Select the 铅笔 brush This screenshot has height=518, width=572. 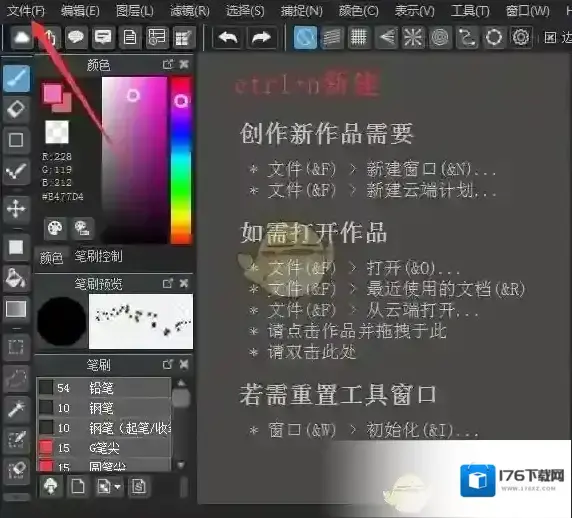click(x=104, y=388)
